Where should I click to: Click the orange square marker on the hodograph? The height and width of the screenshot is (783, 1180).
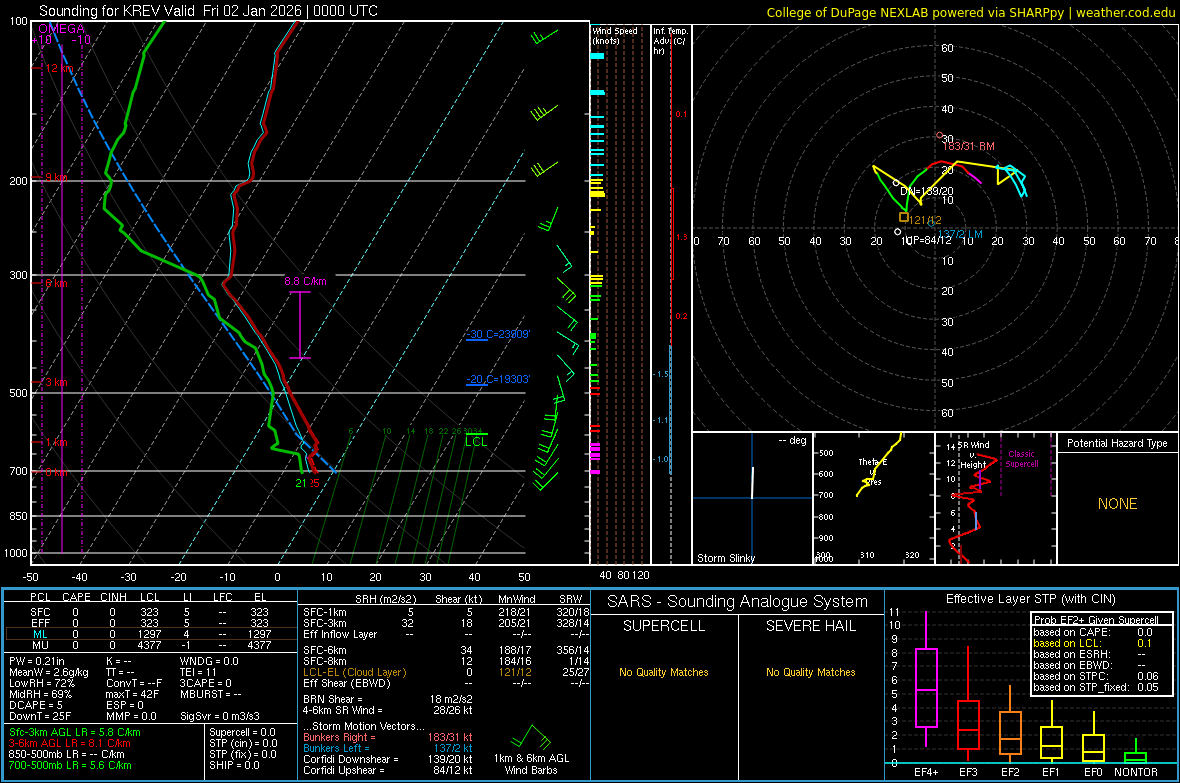[904, 217]
